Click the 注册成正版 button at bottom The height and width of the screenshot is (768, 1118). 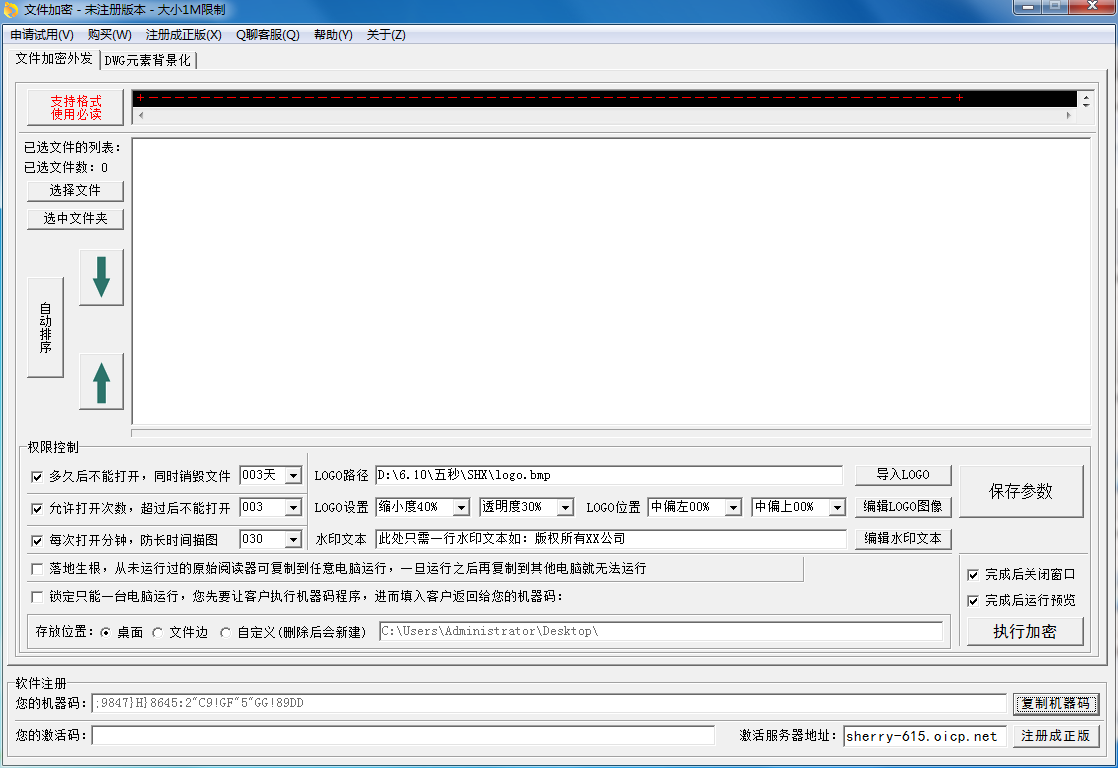click(1056, 736)
